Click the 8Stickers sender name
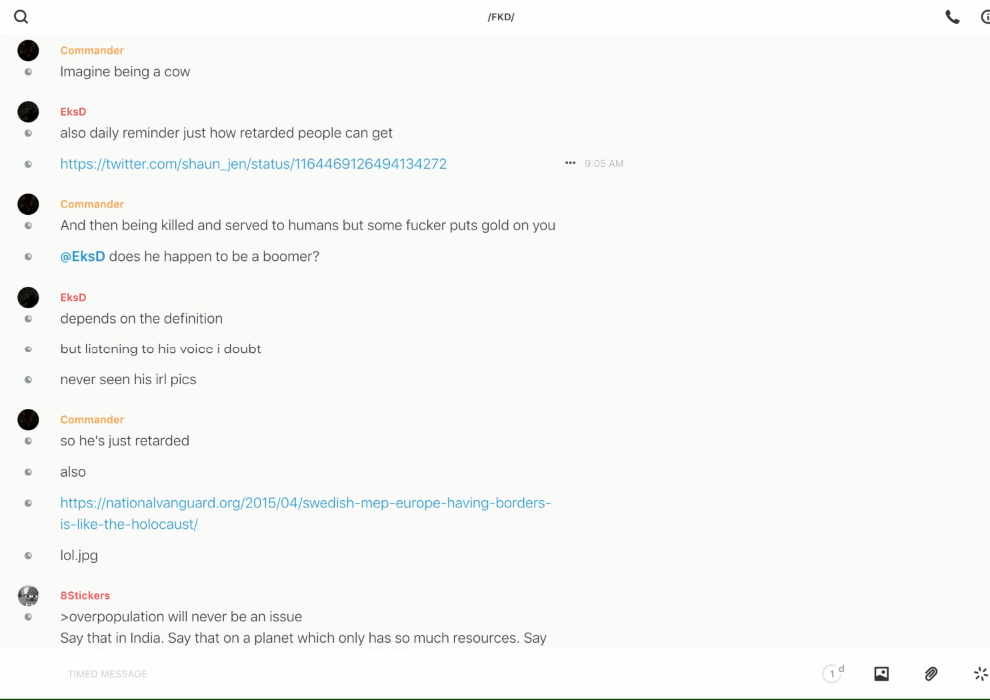 (x=85, y=595)
